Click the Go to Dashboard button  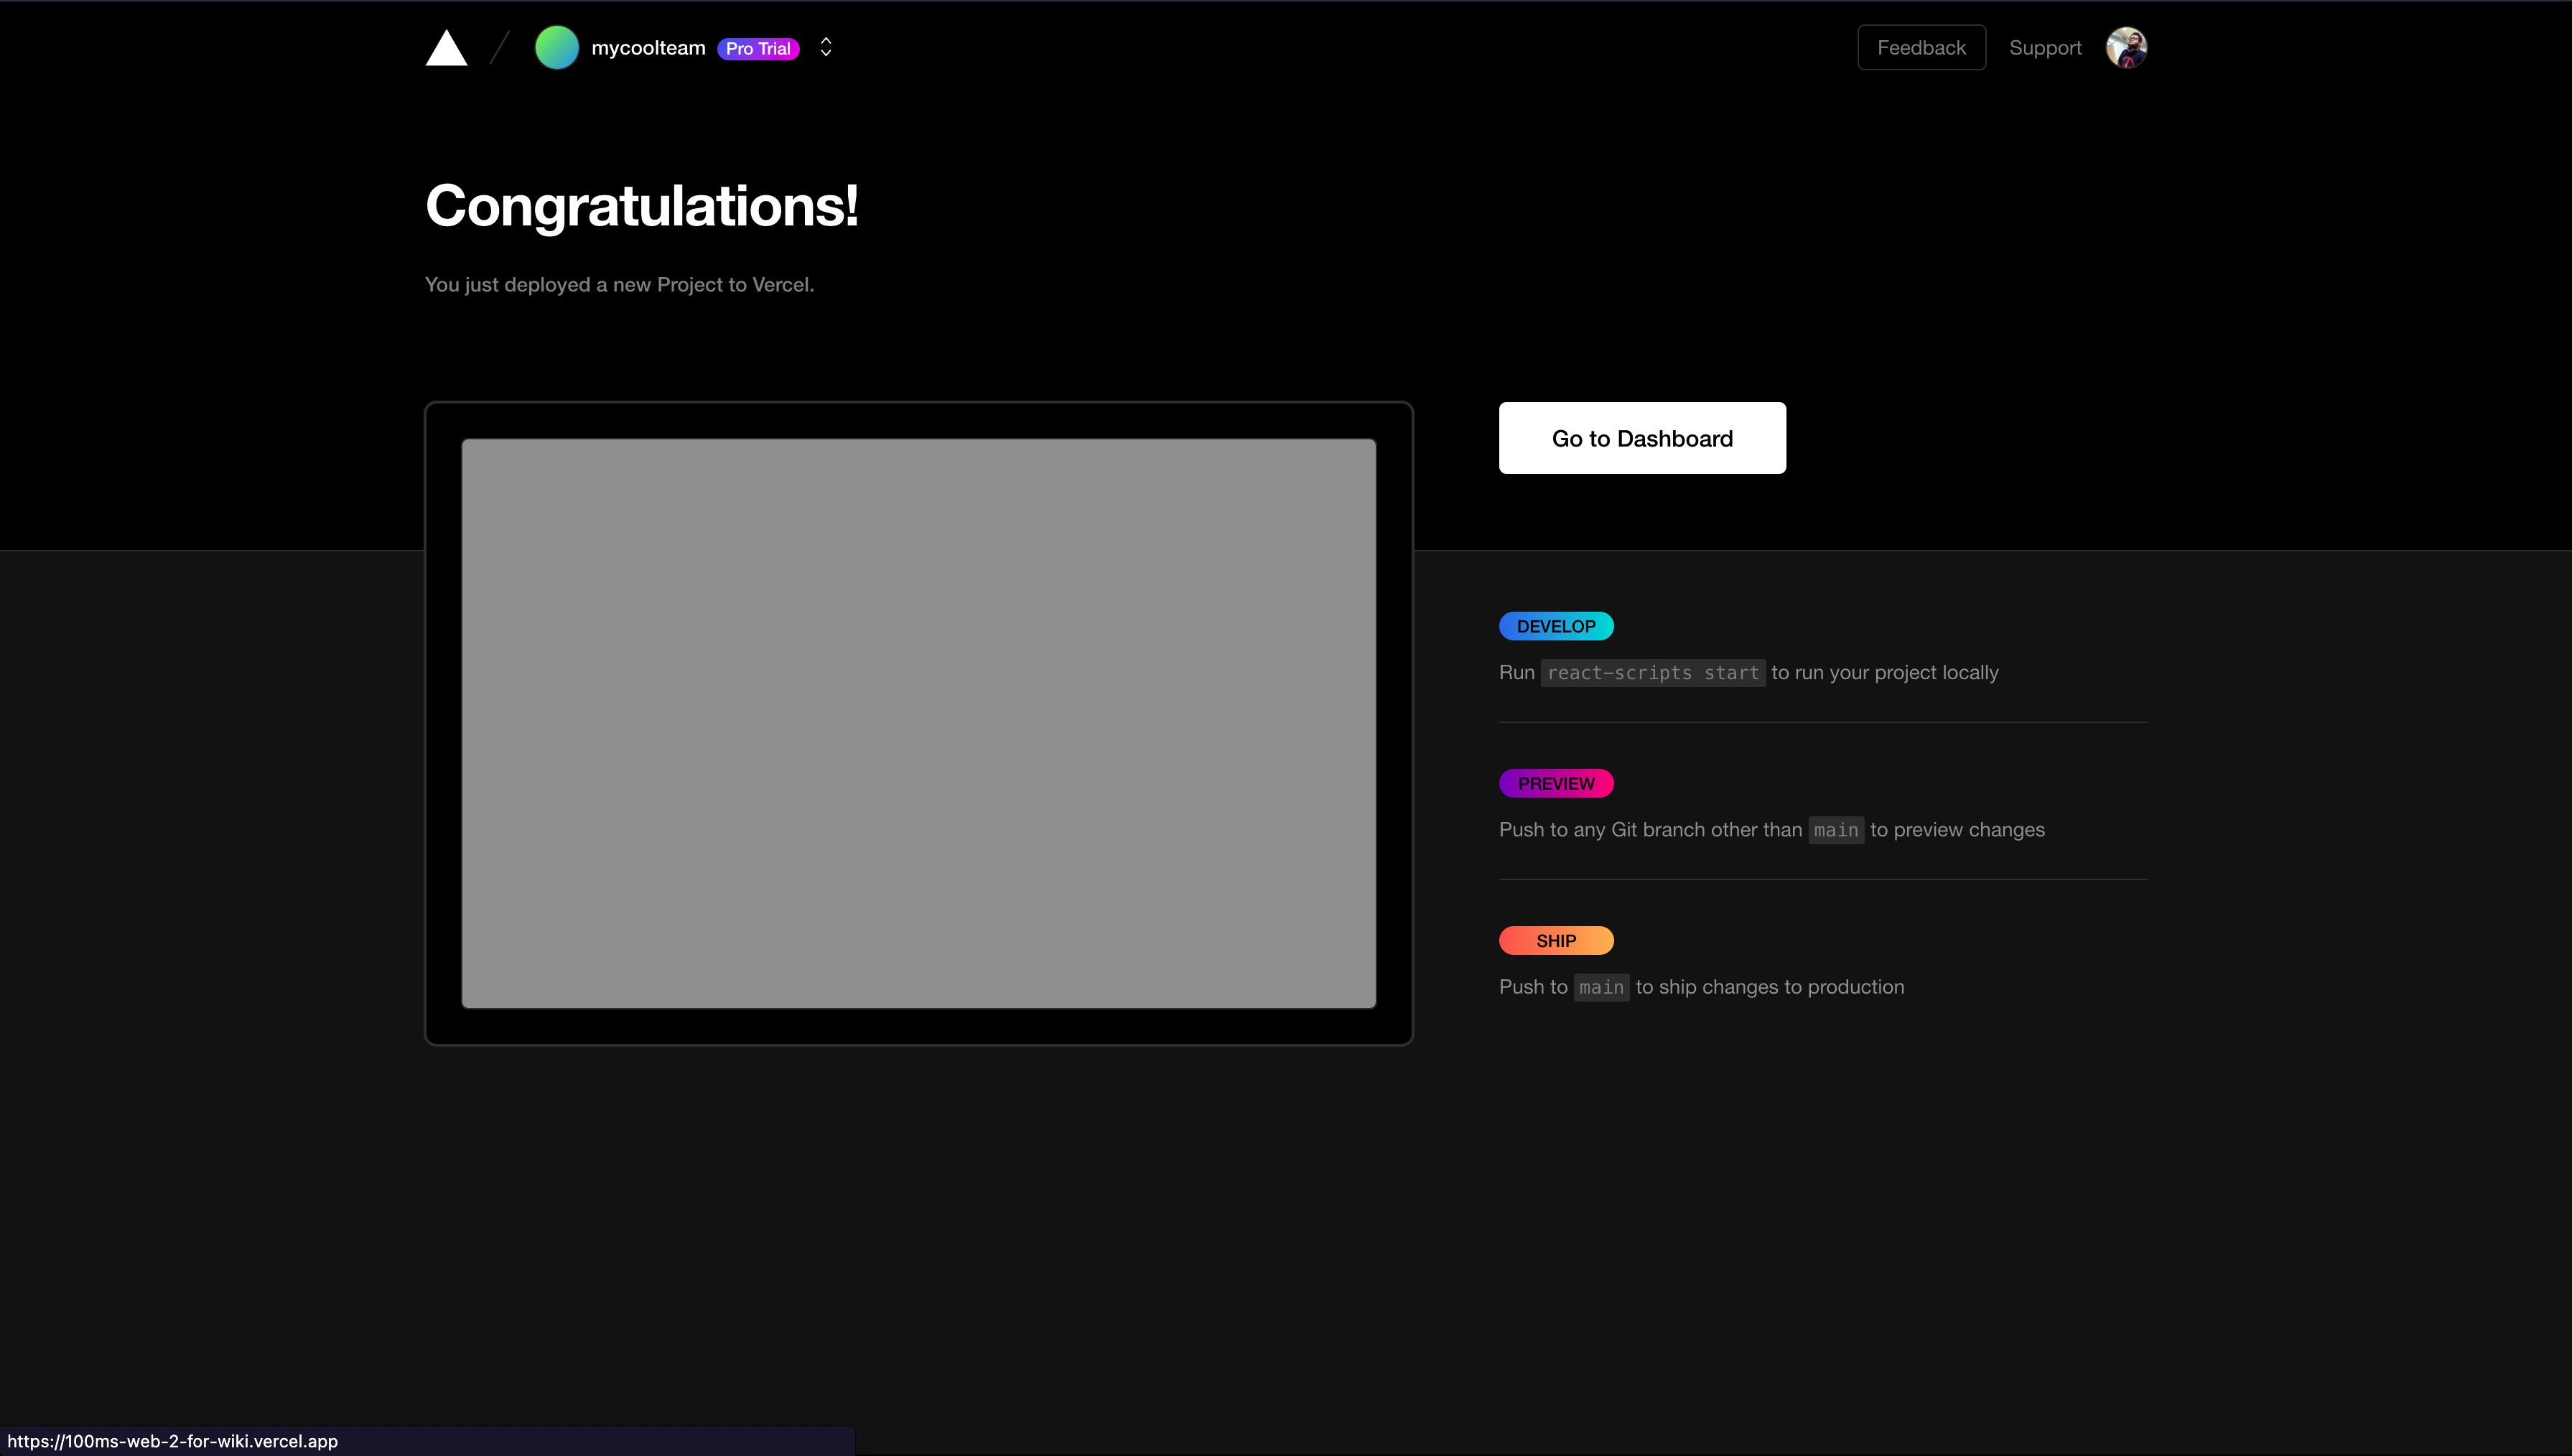point(1642,438)
